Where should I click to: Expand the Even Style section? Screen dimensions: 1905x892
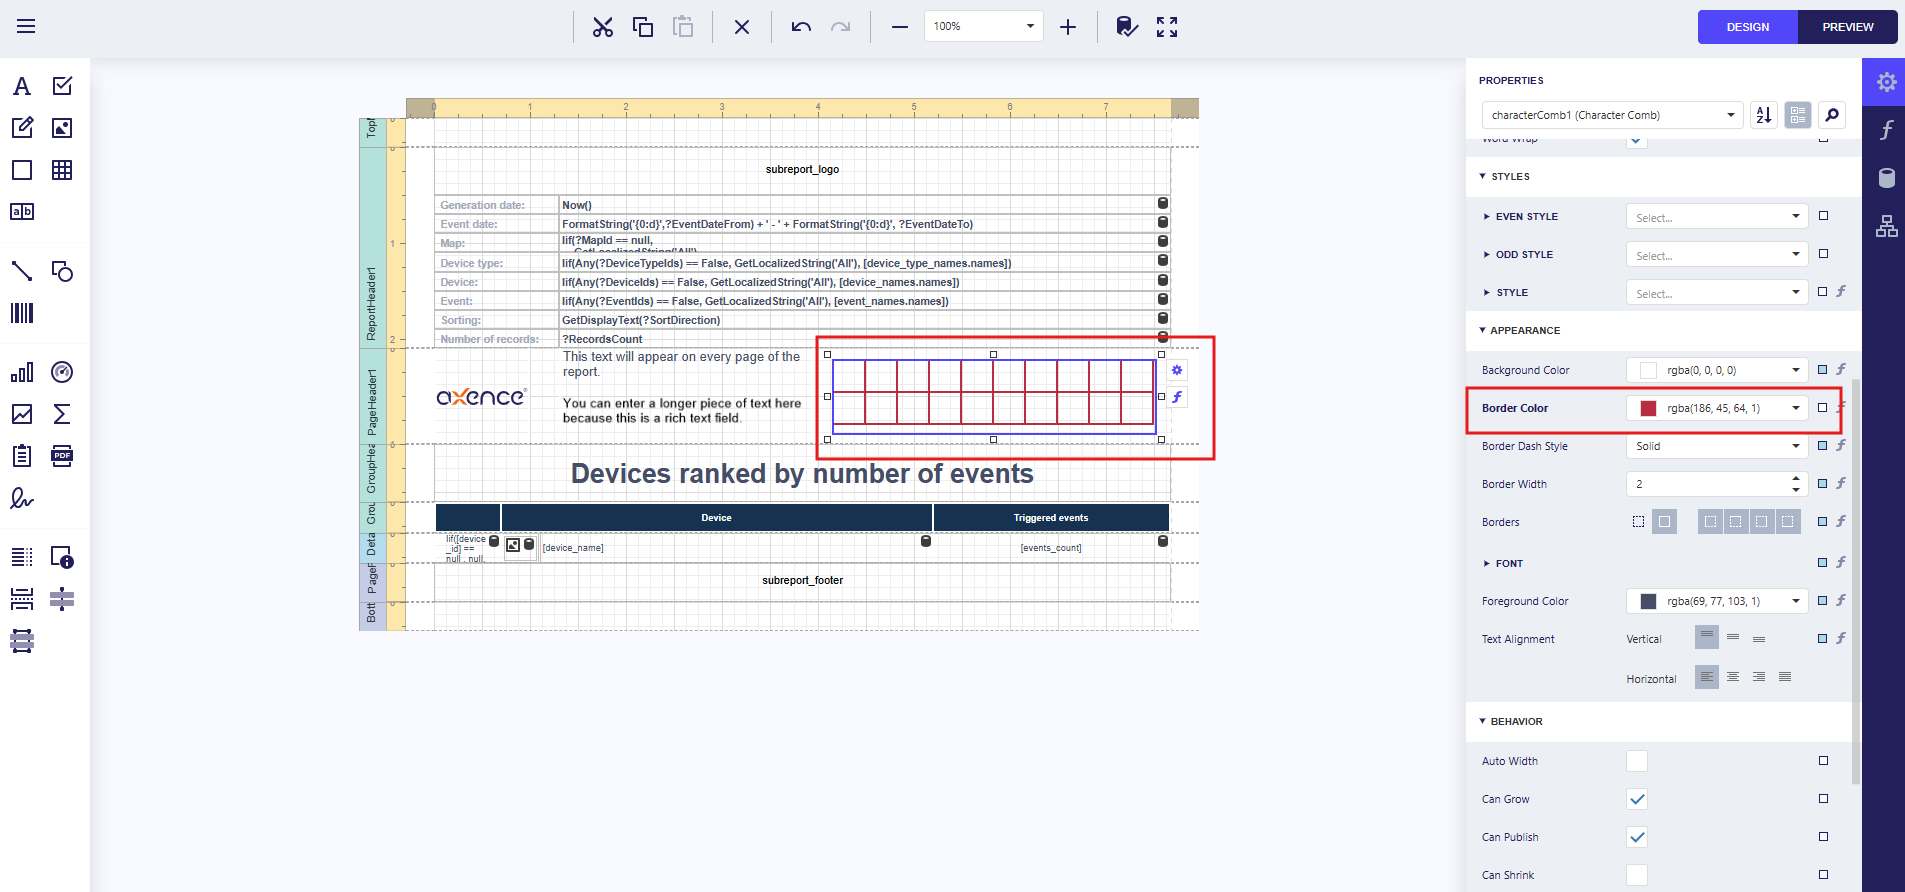[1487, 216]
